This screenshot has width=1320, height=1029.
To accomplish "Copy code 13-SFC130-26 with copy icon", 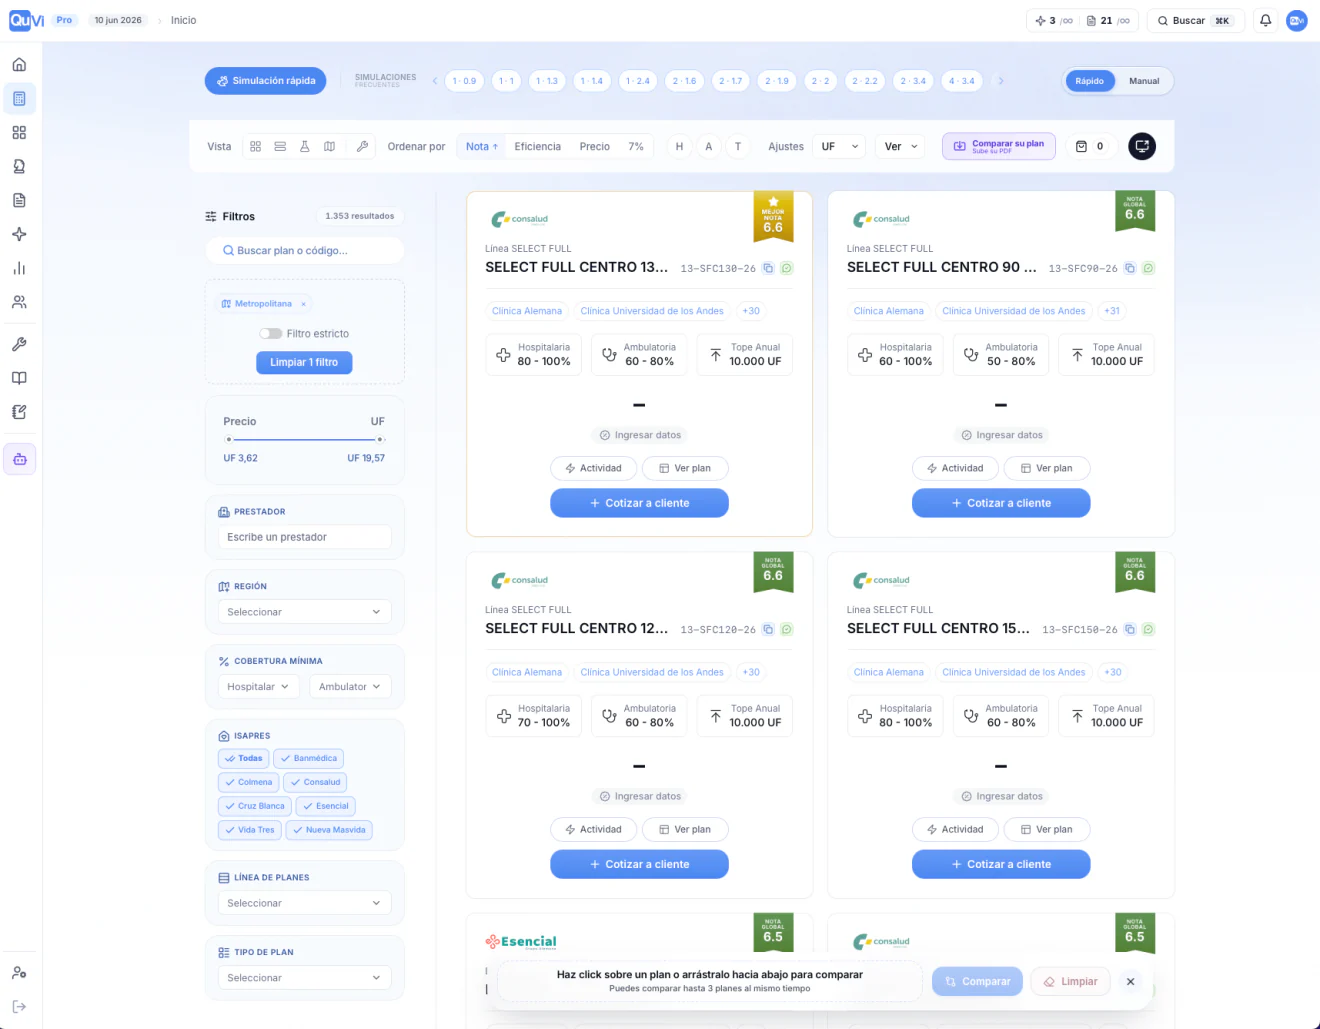I will pos(768,268).
